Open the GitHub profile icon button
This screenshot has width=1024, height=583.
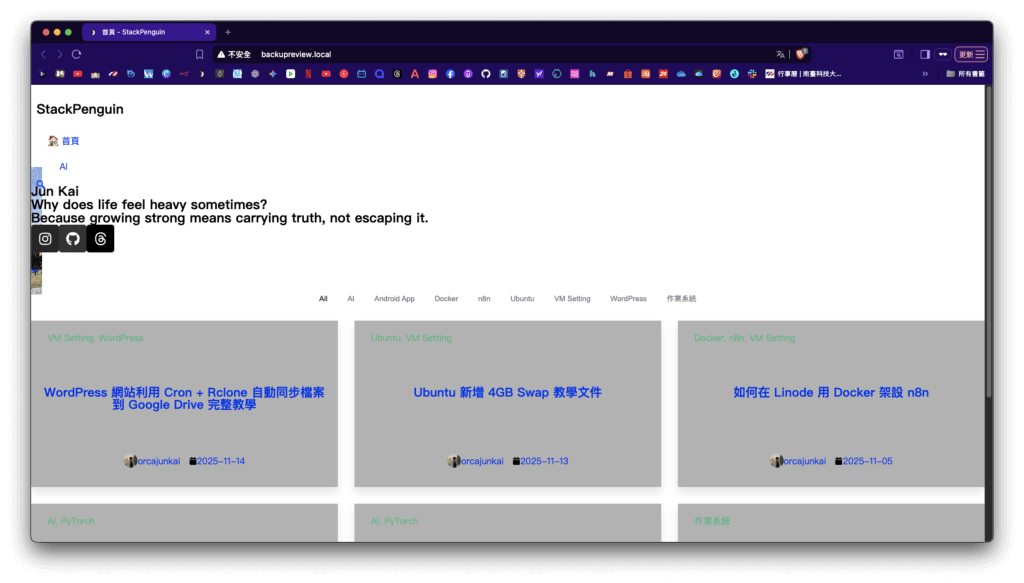(72, 239)
